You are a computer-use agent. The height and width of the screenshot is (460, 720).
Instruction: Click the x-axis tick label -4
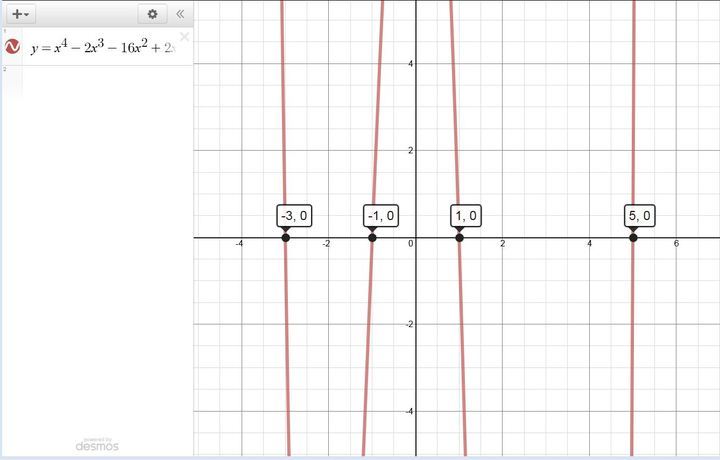239,244
